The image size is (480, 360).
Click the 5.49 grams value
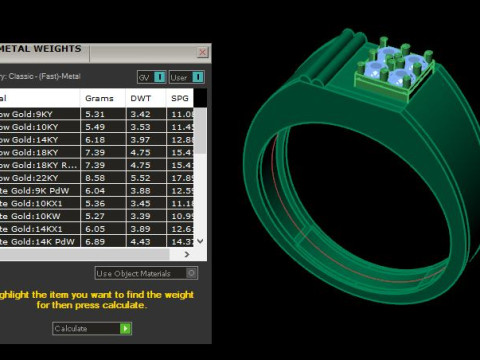tap(95, 127)
